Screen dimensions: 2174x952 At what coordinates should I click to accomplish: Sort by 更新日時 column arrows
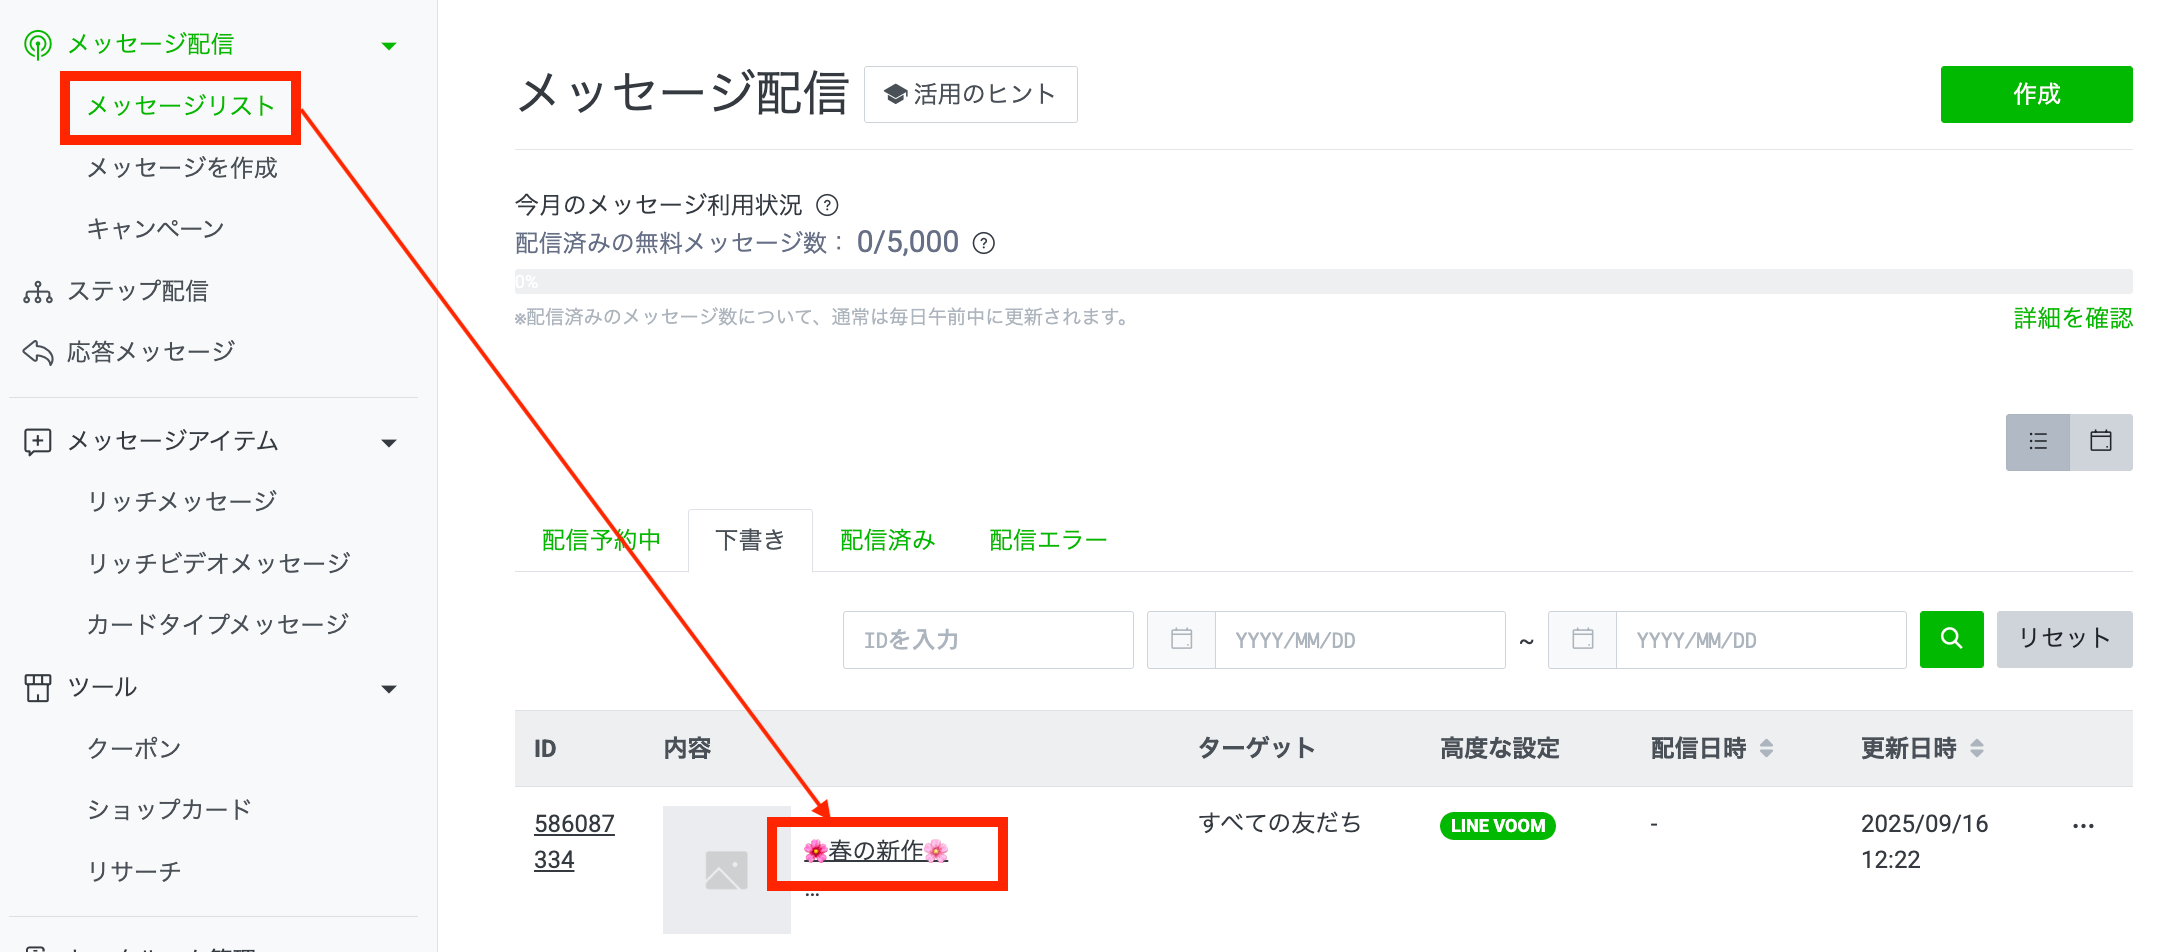[x=1976, y=748]
